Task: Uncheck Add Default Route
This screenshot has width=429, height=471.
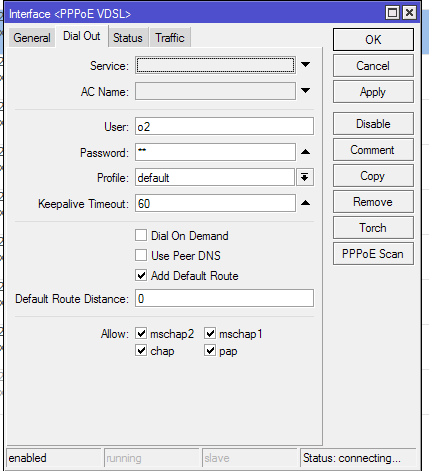Action: click(x=141, y=275)
